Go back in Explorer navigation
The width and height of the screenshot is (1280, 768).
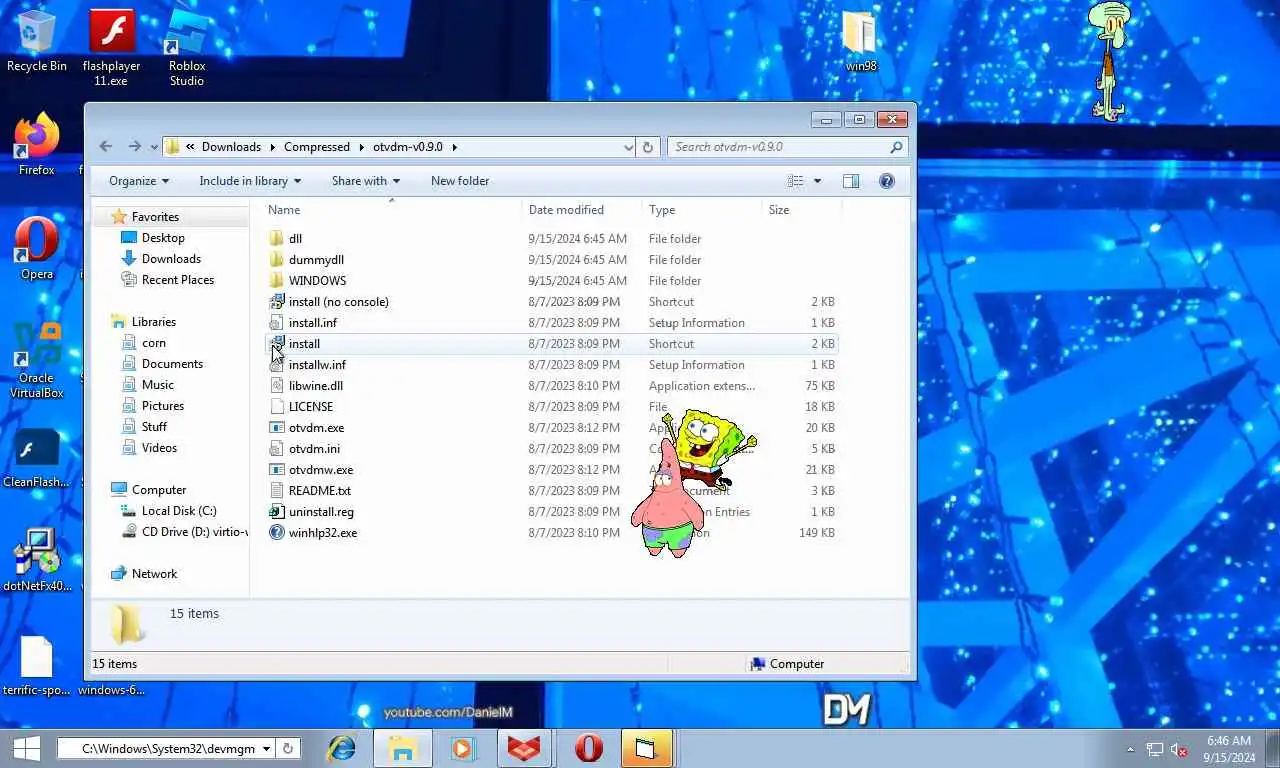106,146
